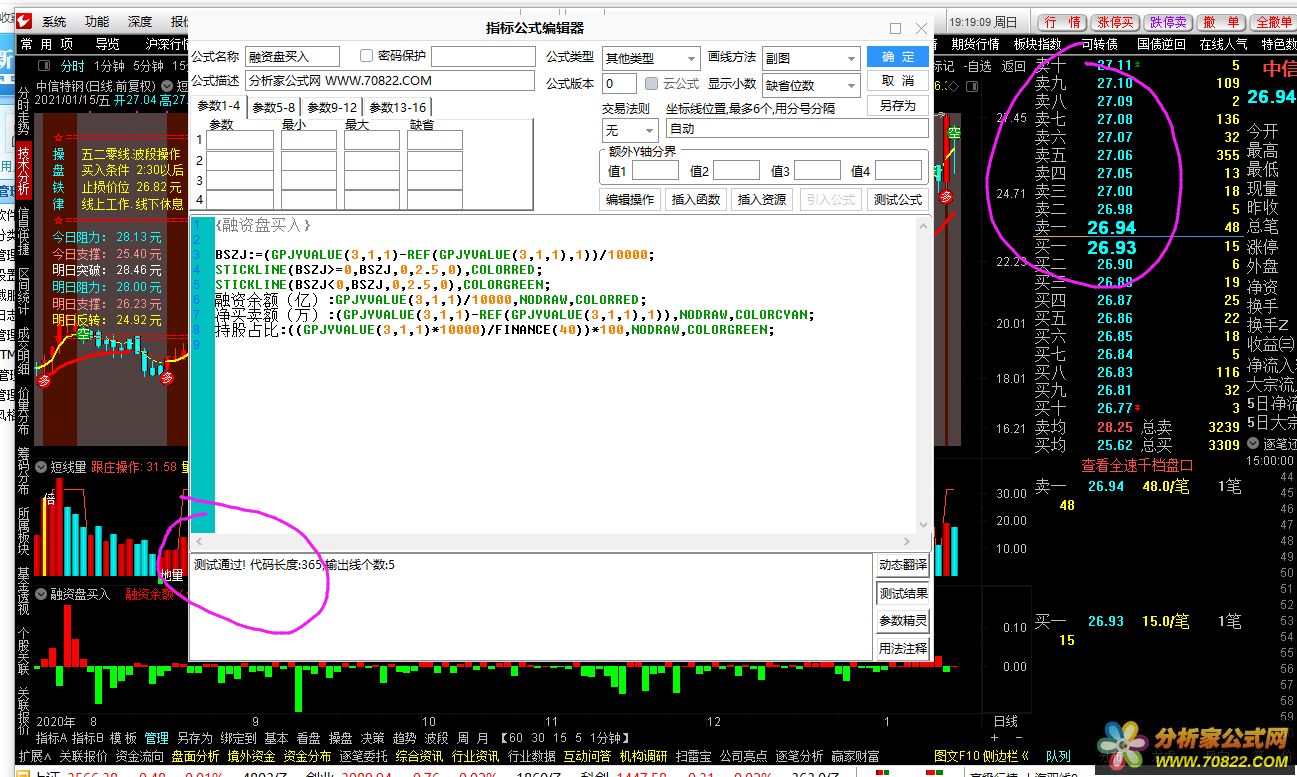Click the 侧边栏 toggle
This screenshot has width=1297, height=777.
point(1005,756)
